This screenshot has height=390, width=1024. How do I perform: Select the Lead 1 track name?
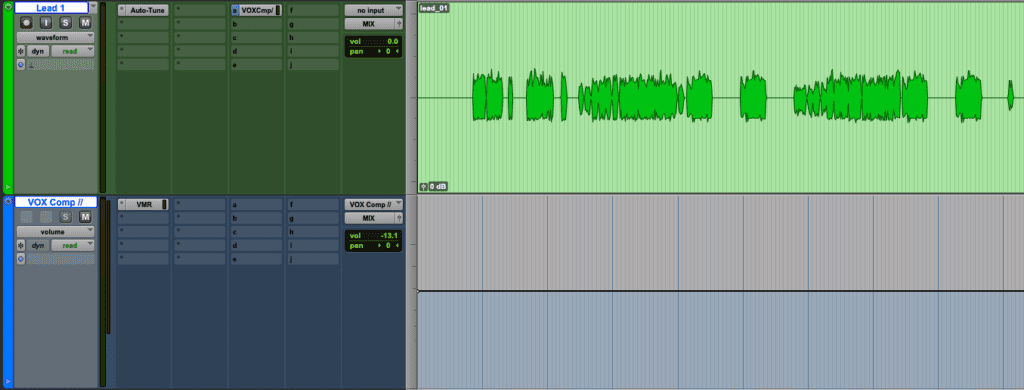click(x=52, y=8)
